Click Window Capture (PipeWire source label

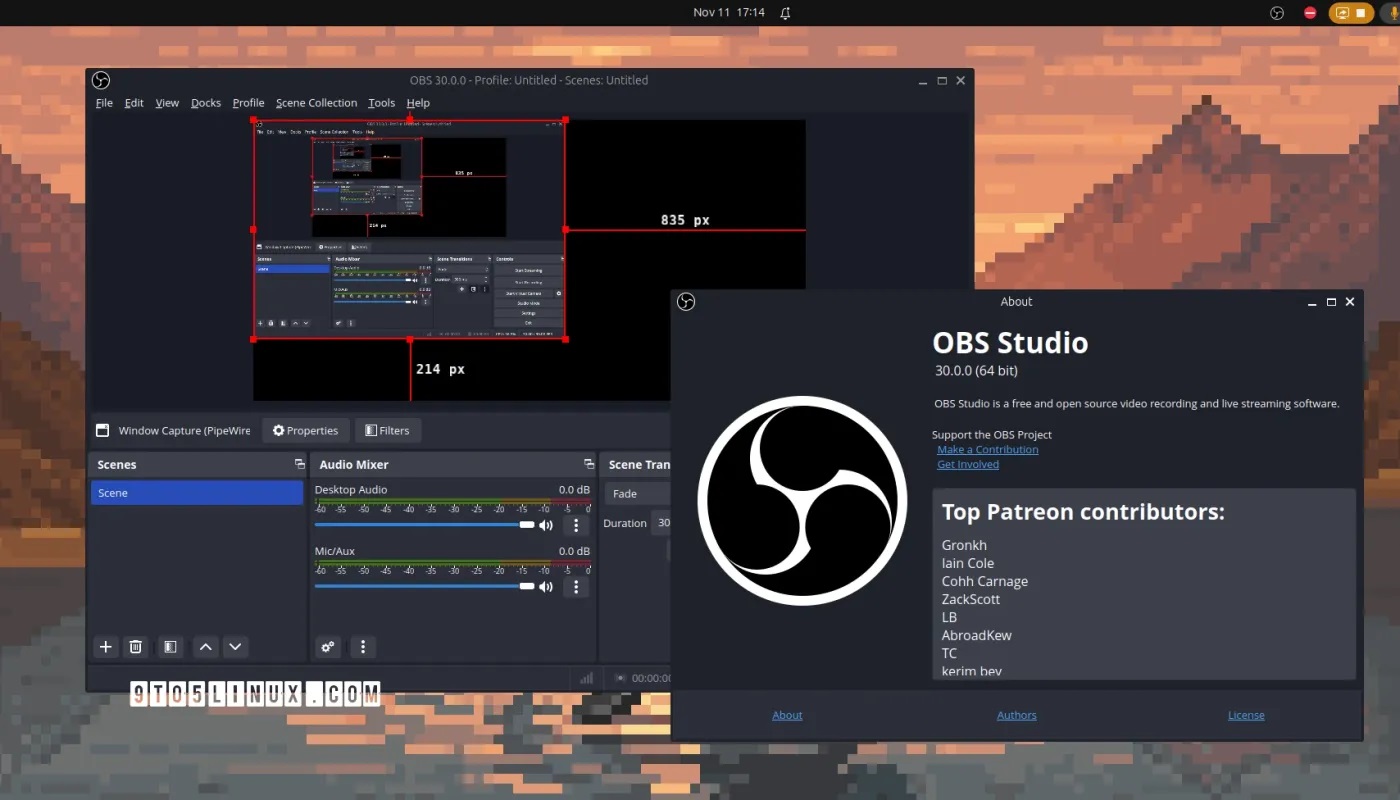tap(184, 431)
